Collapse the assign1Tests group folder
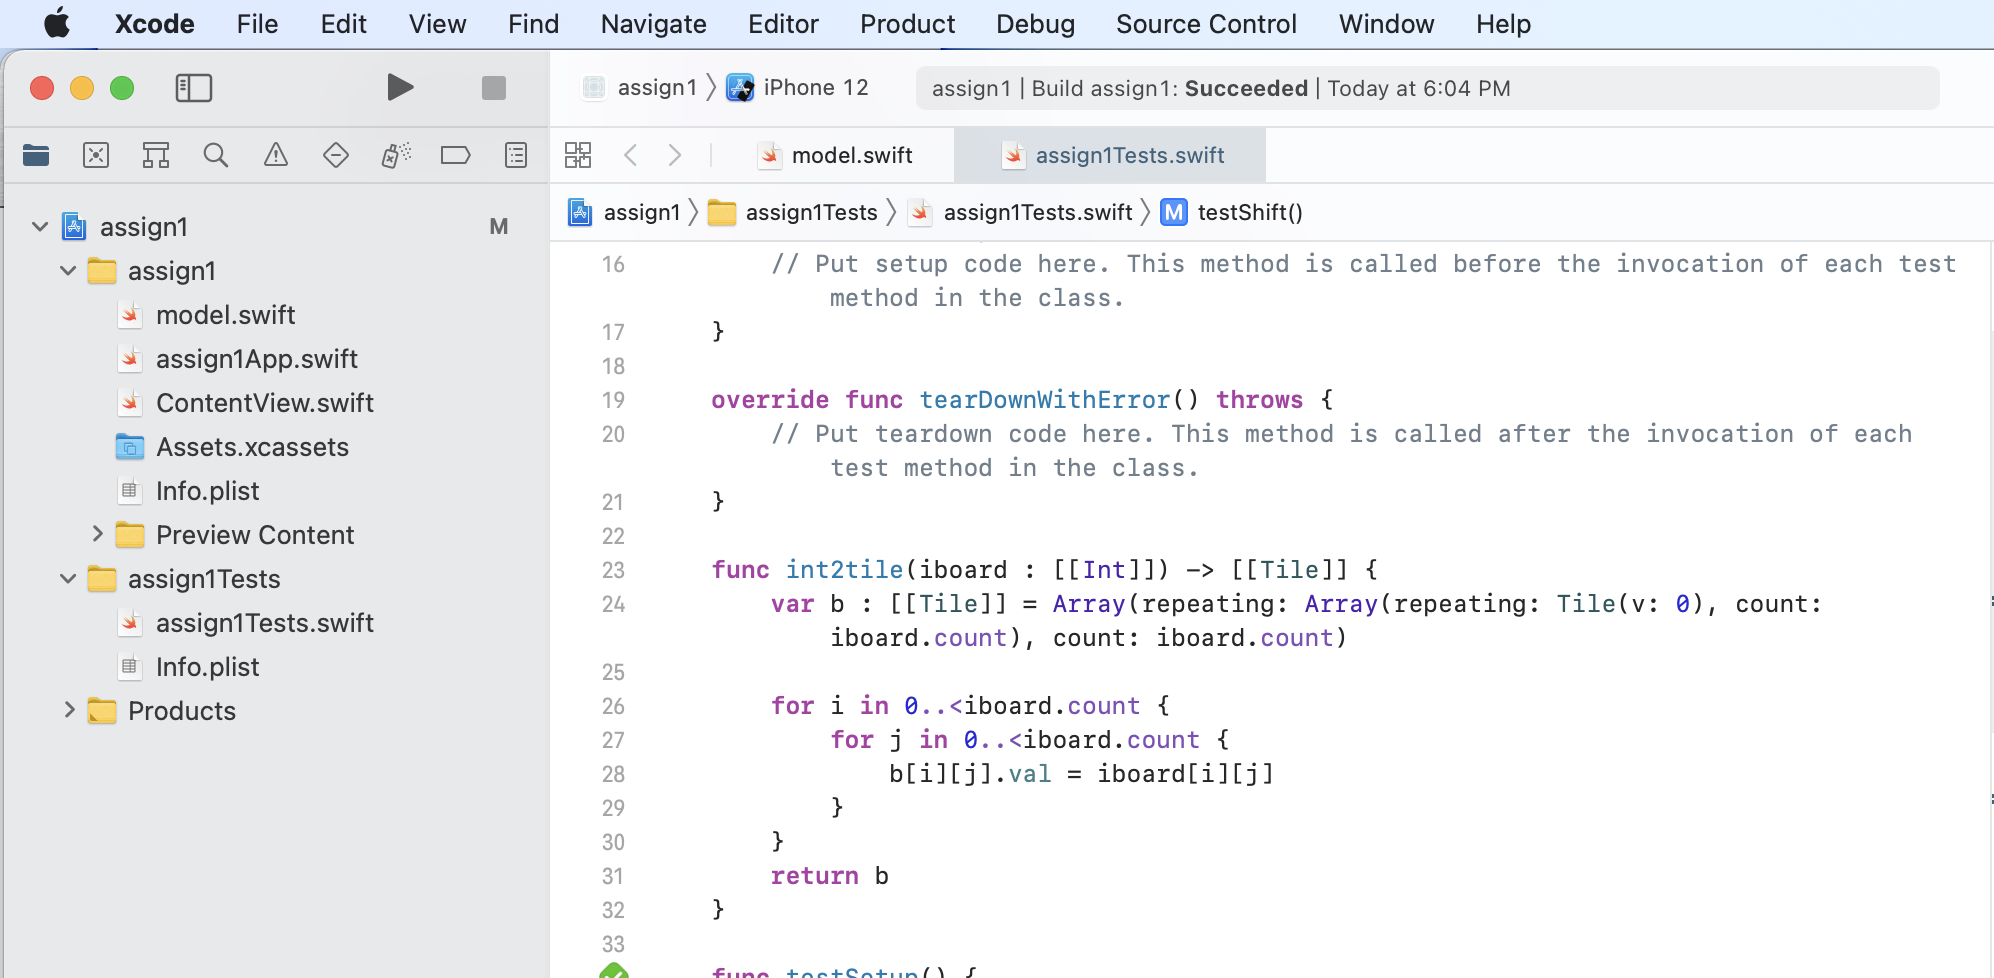This screenshot has width=1994, height=978. point(68,579)
